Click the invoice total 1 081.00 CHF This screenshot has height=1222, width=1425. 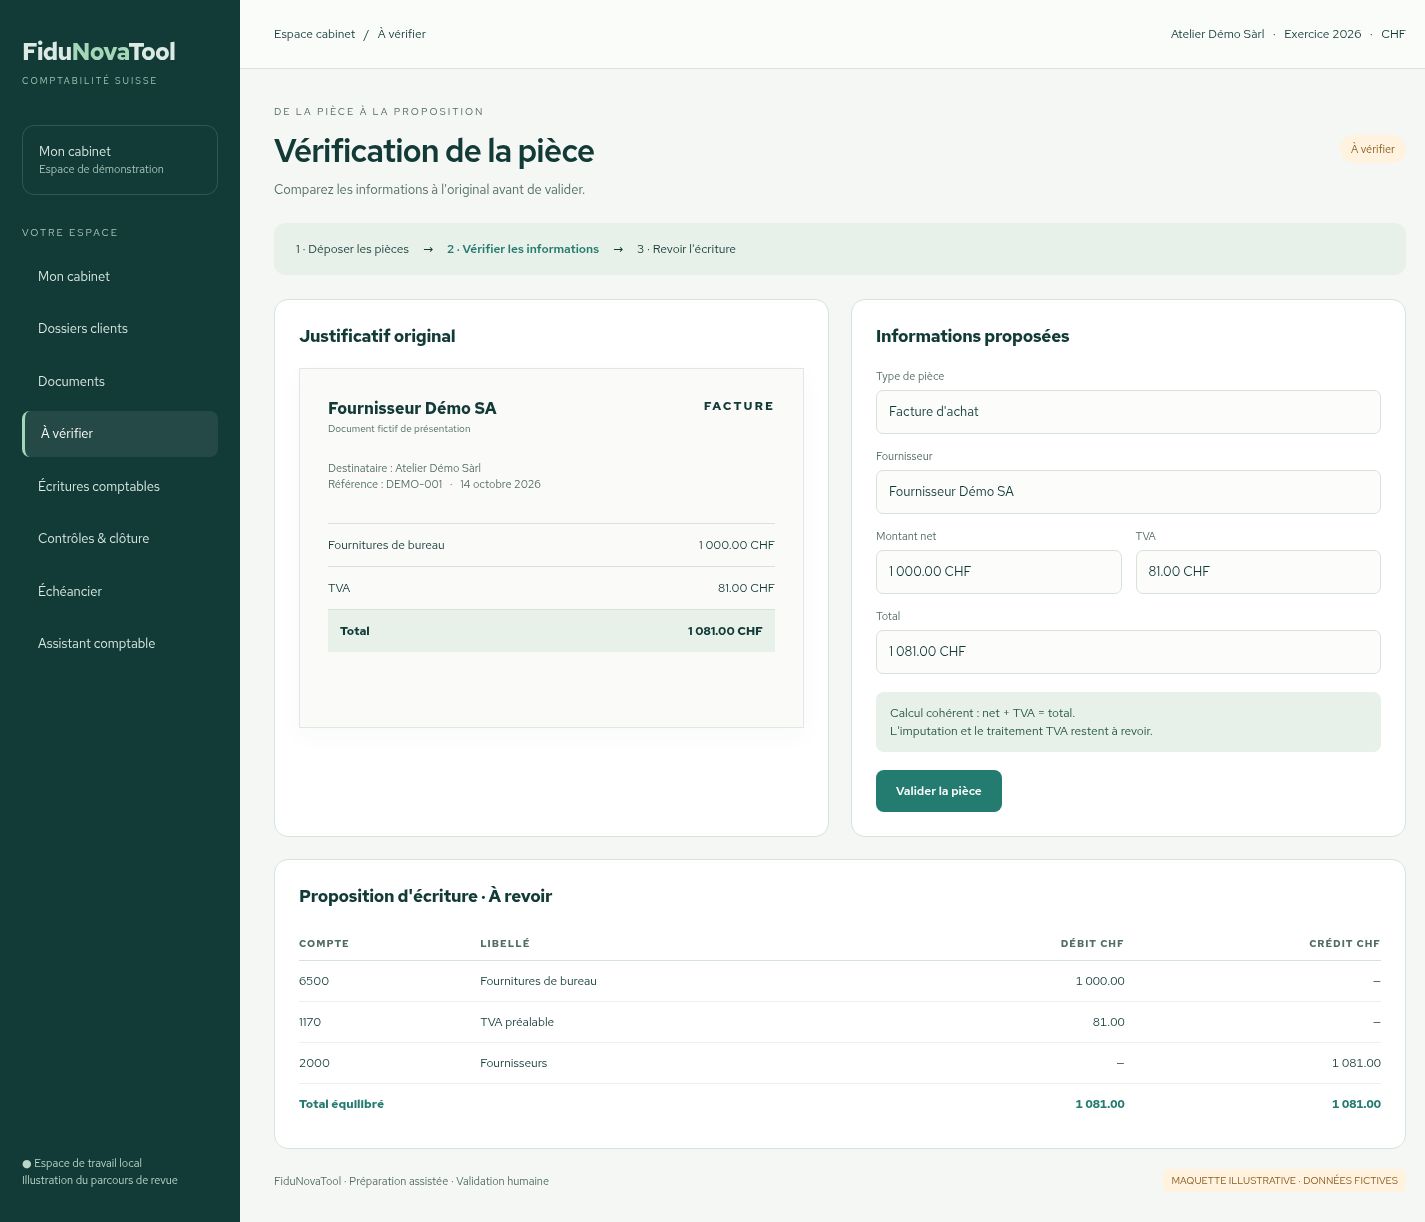725,631
